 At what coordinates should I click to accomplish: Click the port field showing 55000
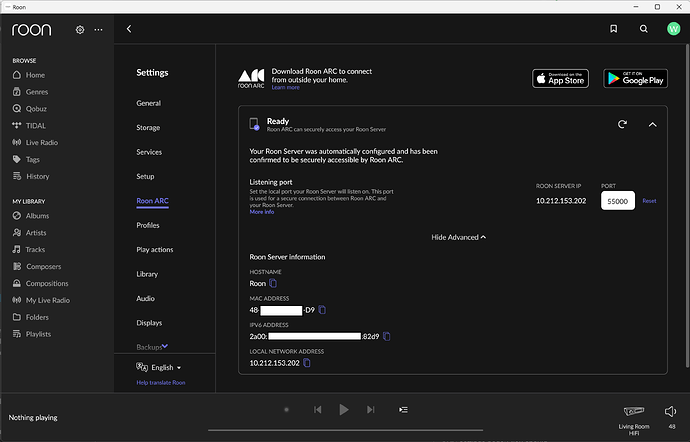point(618,201)
